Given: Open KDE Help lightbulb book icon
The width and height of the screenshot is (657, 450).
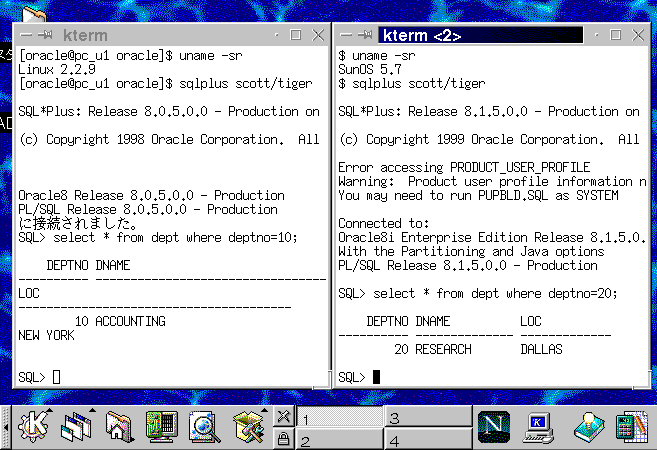Looking at the screenshot, I should [589, 427].
